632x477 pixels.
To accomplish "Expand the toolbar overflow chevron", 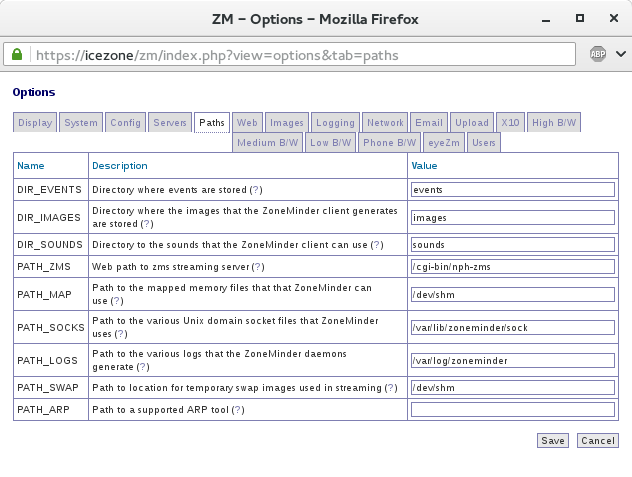I will coord(621,54).
